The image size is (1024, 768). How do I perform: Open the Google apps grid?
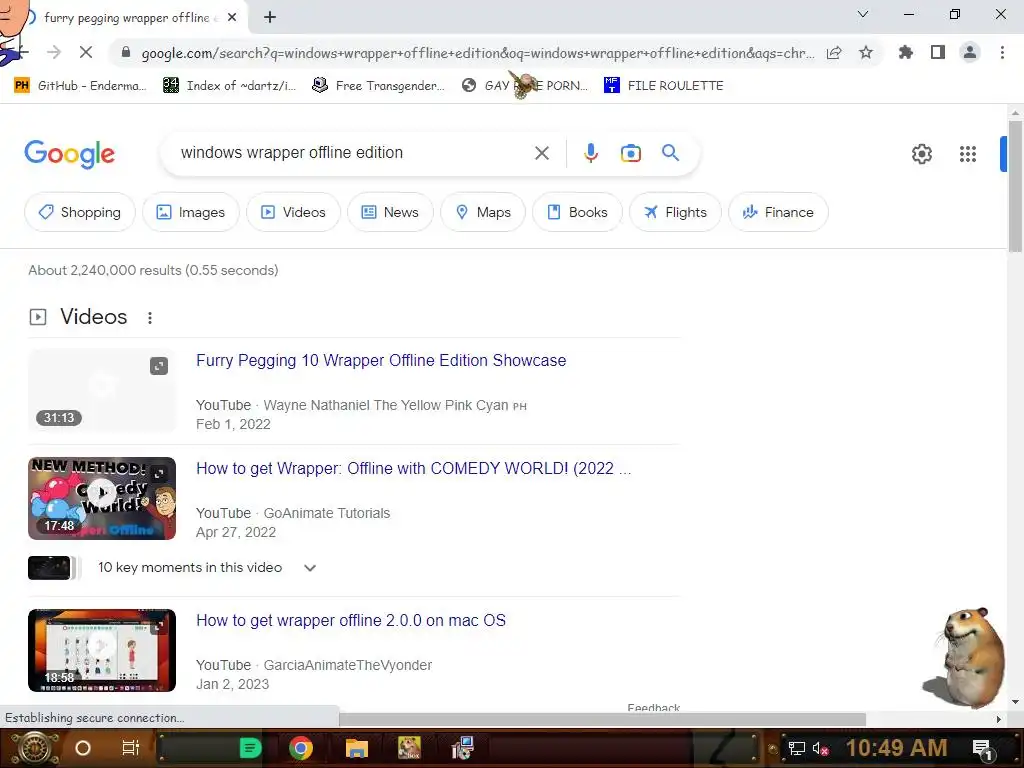pos(967,154)
